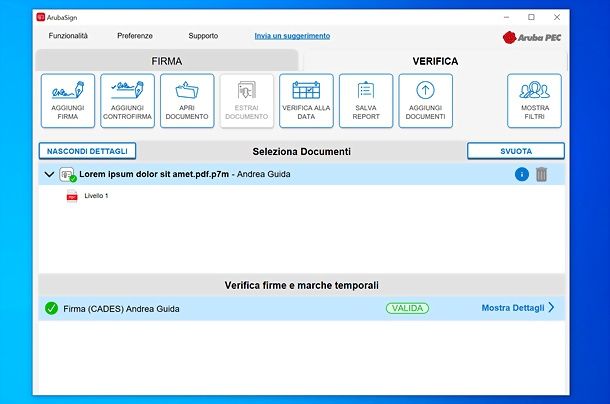Screen dimensions: 610x404
Task: Click the VALIDA status badge
Action: click(407, 308)
